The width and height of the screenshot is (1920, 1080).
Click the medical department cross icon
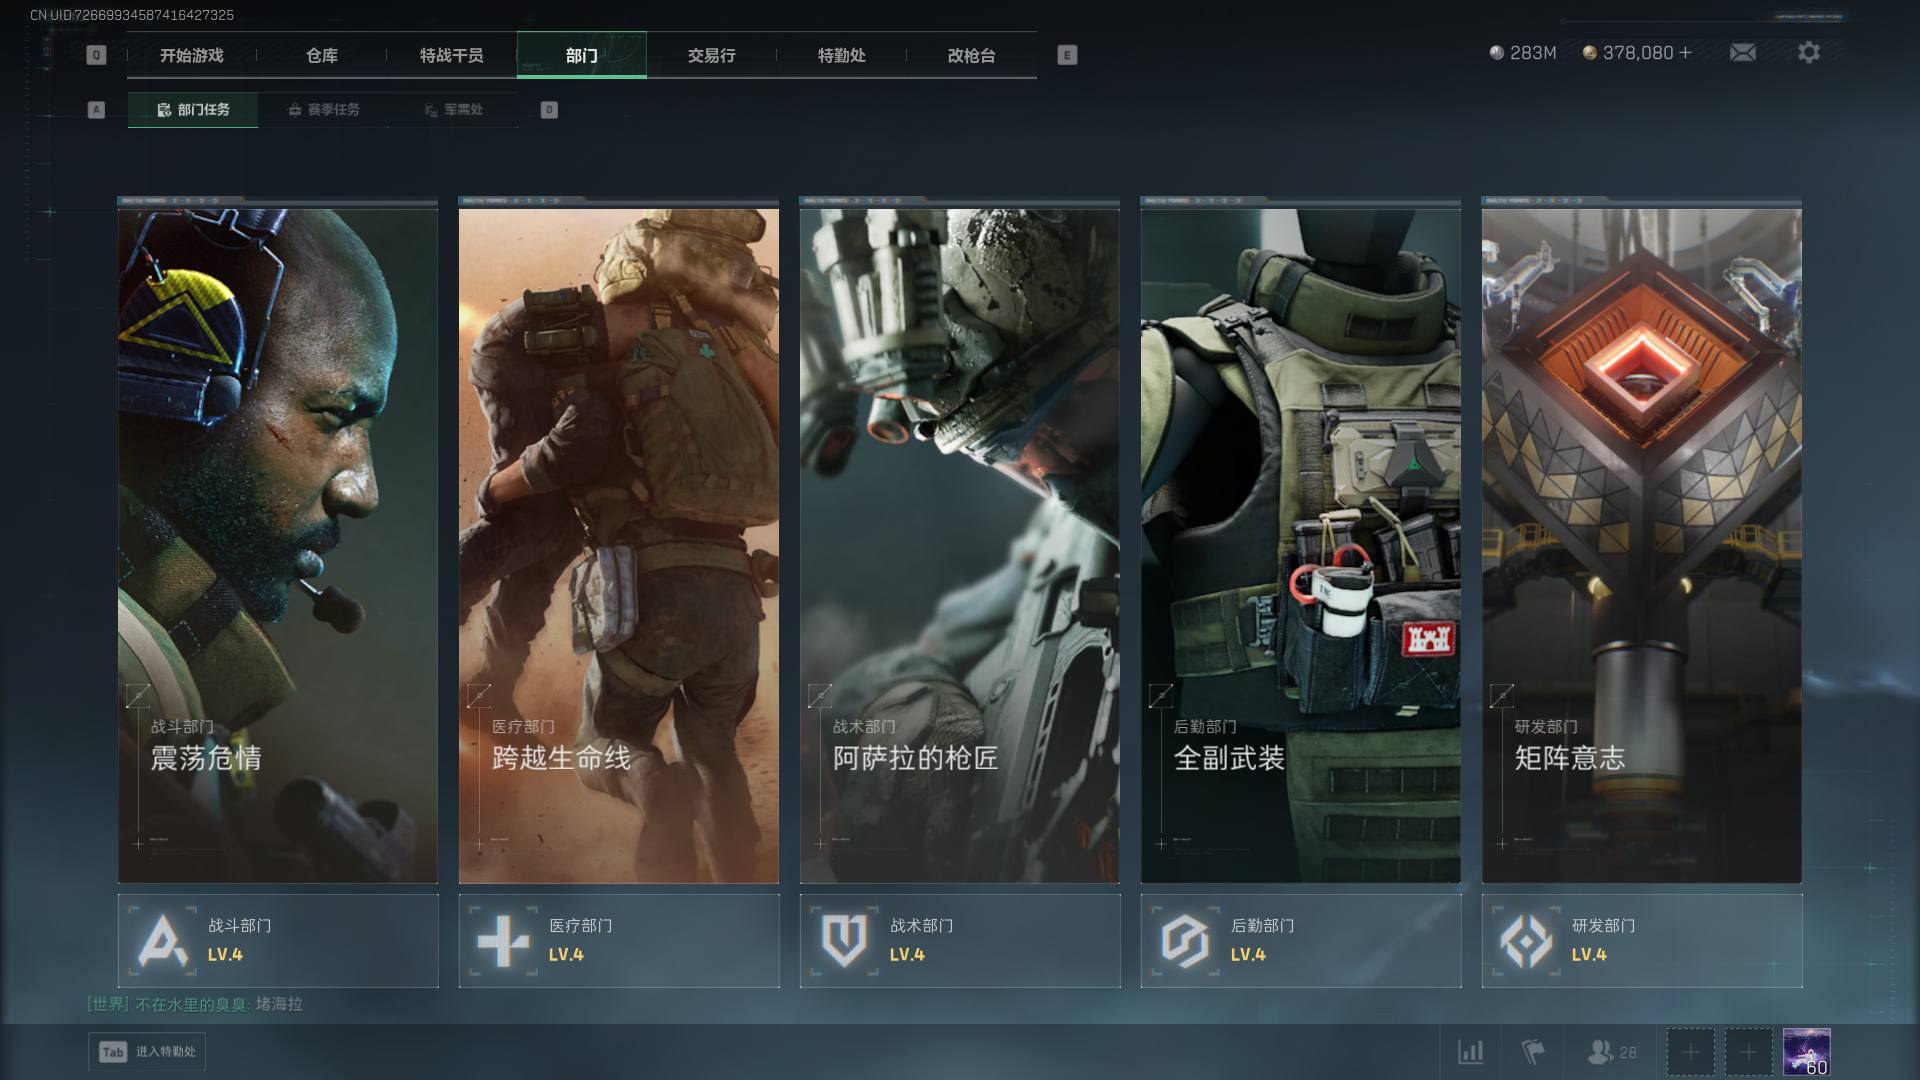pos(503,941)
